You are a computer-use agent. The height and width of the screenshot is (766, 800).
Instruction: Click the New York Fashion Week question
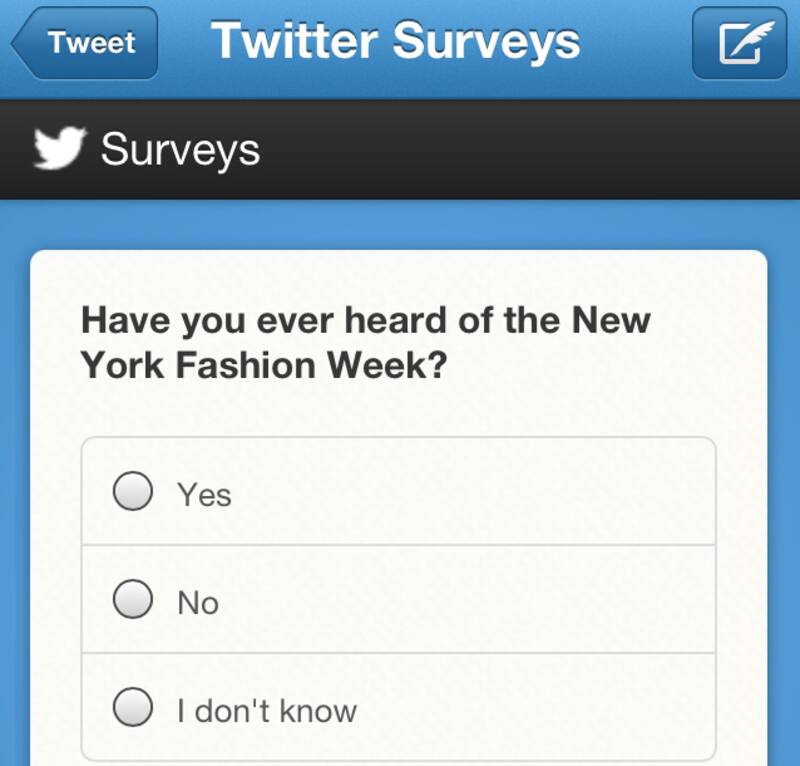click(x=365, y=342)
